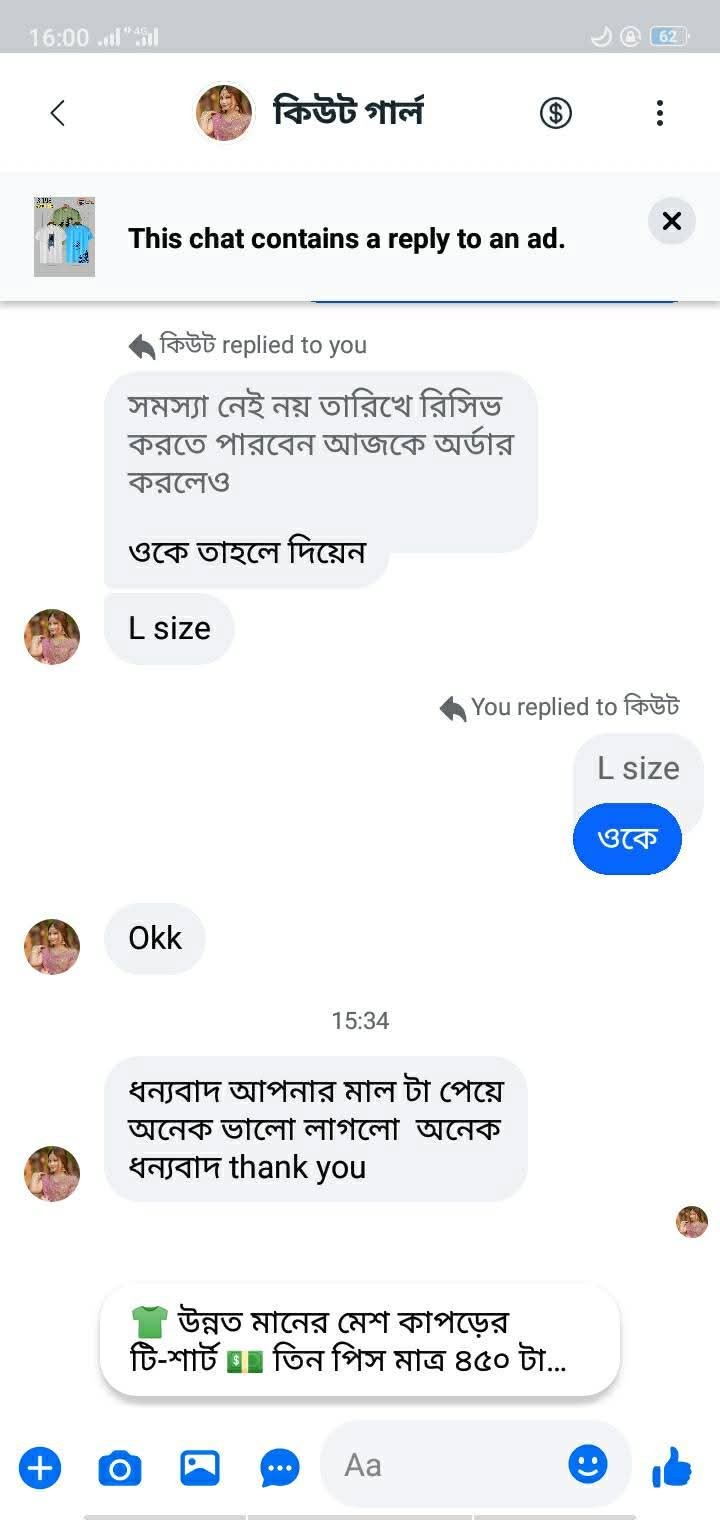Viewport: 720px width, 1520px height.
Task: Send a thumbs-up like
Action: 671,1468
